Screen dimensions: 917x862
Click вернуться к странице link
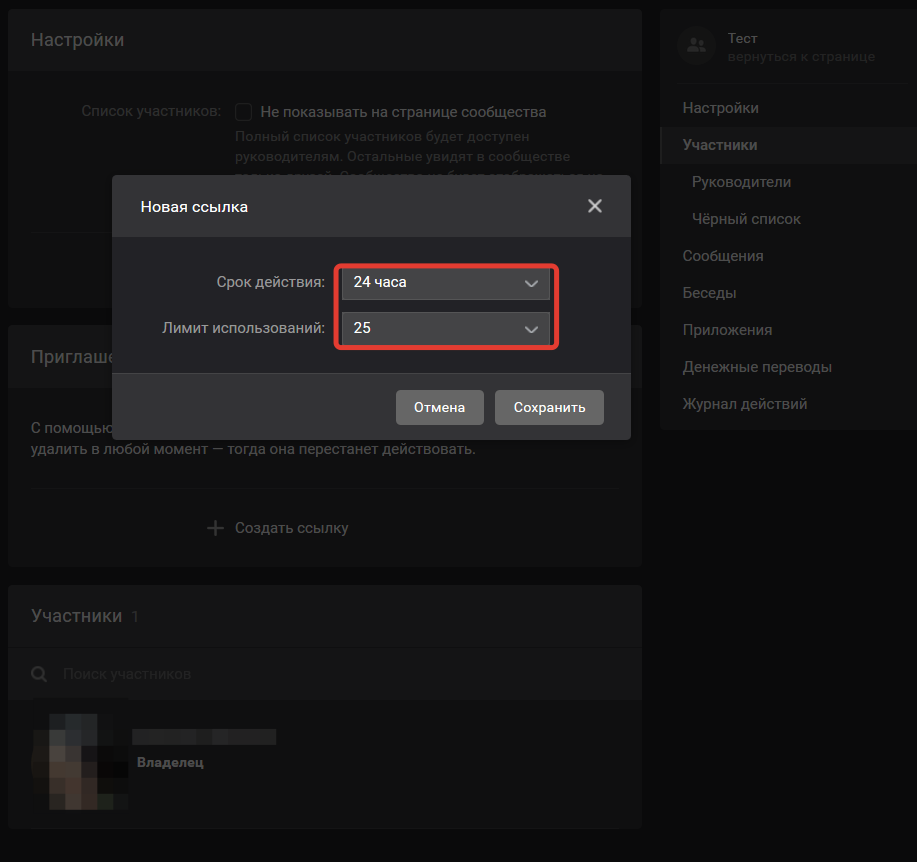(x=801, y=57)
